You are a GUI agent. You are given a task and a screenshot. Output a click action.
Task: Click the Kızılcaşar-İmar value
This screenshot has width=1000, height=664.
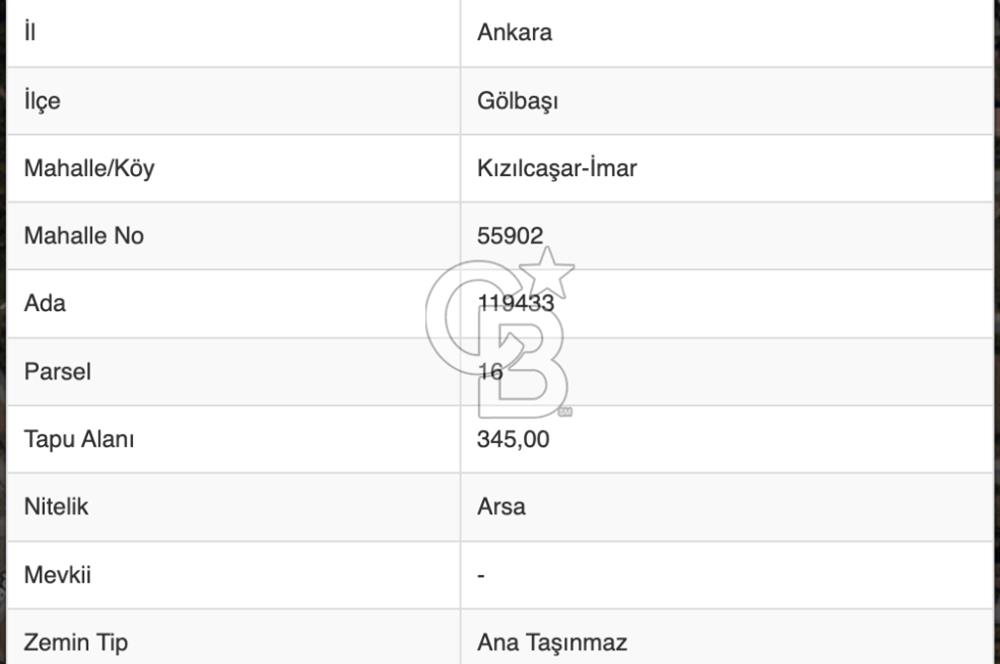(556, 168)
